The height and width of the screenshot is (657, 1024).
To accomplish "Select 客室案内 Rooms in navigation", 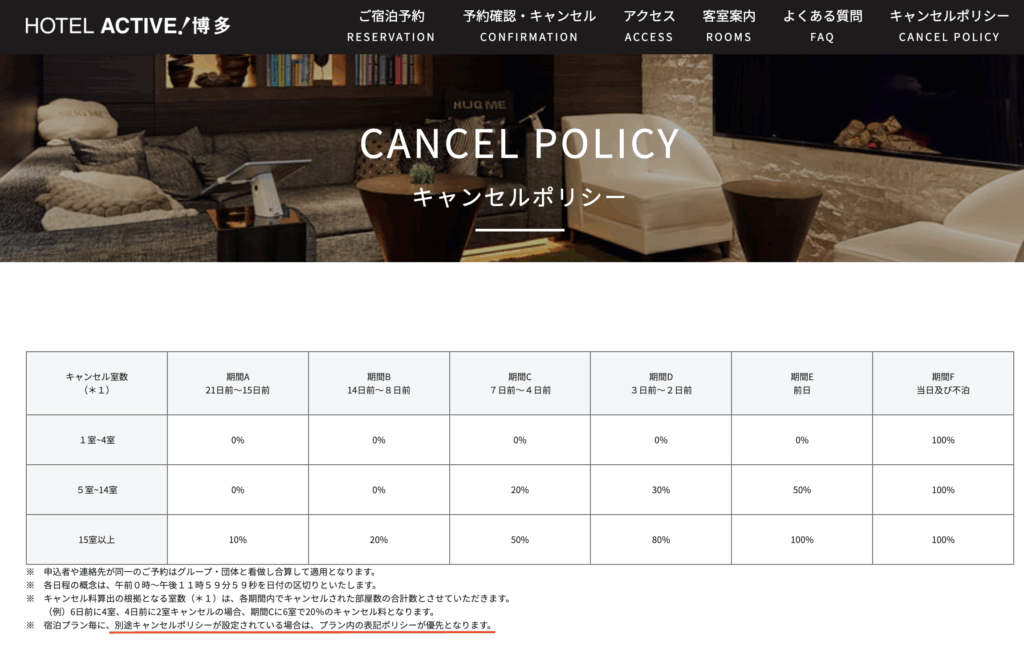I will tap(728, 26).
